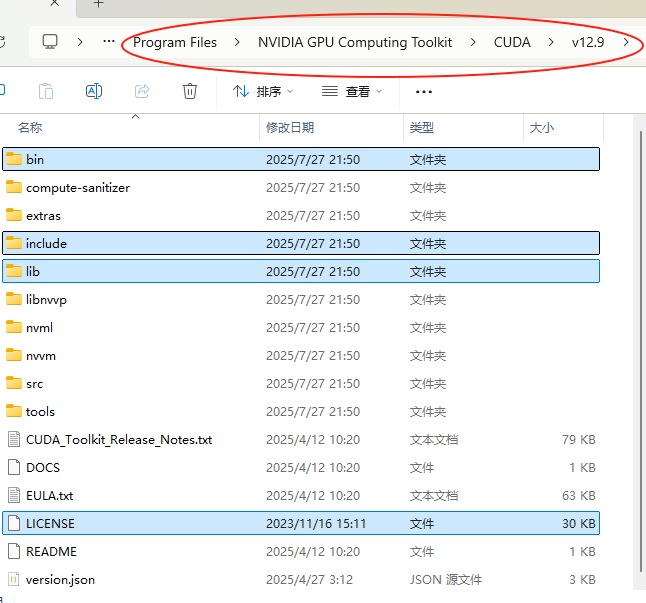Select the nvvm folder name
Screen dimensions: 646x603
tap(41, 355)
